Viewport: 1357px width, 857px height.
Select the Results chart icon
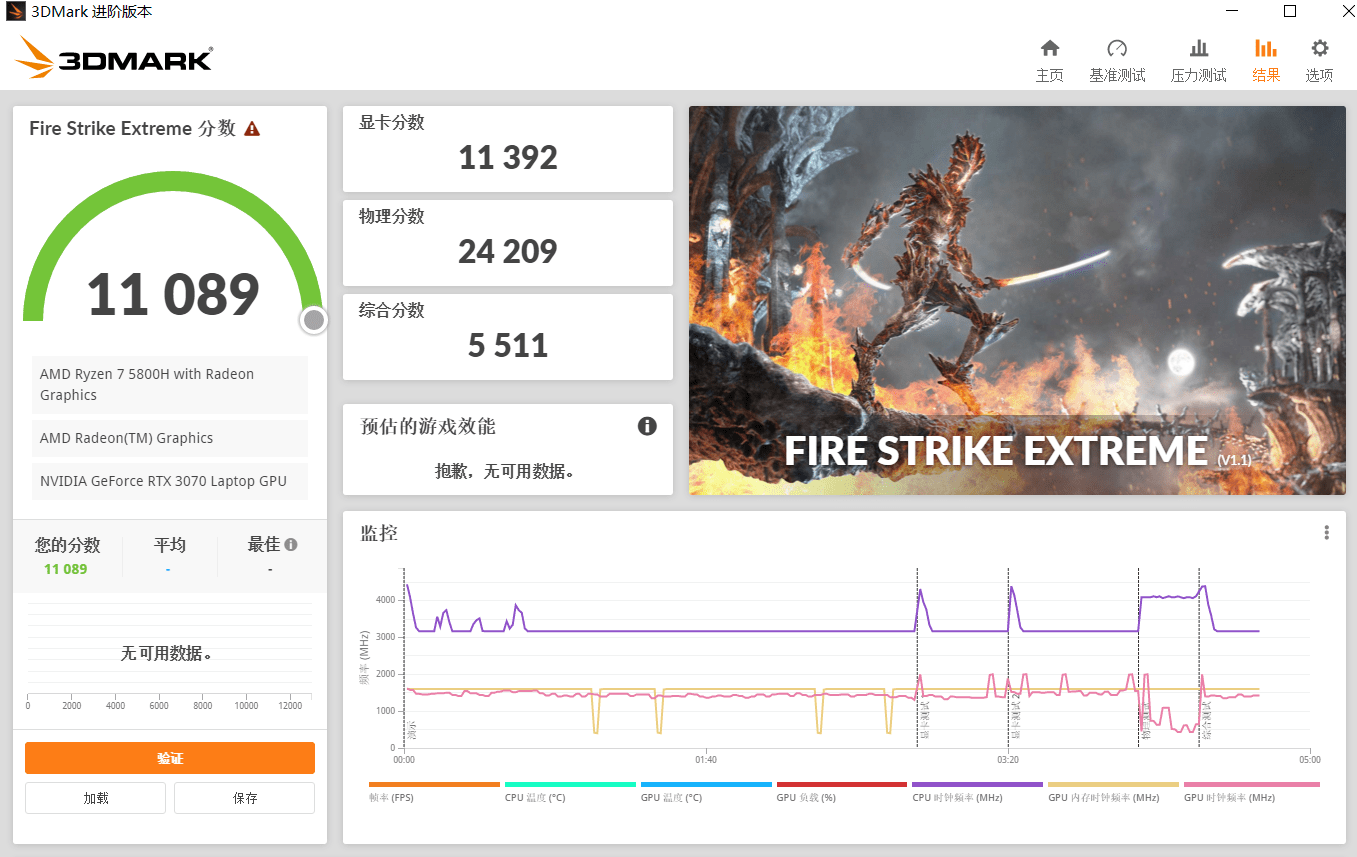coord(1265,49)
